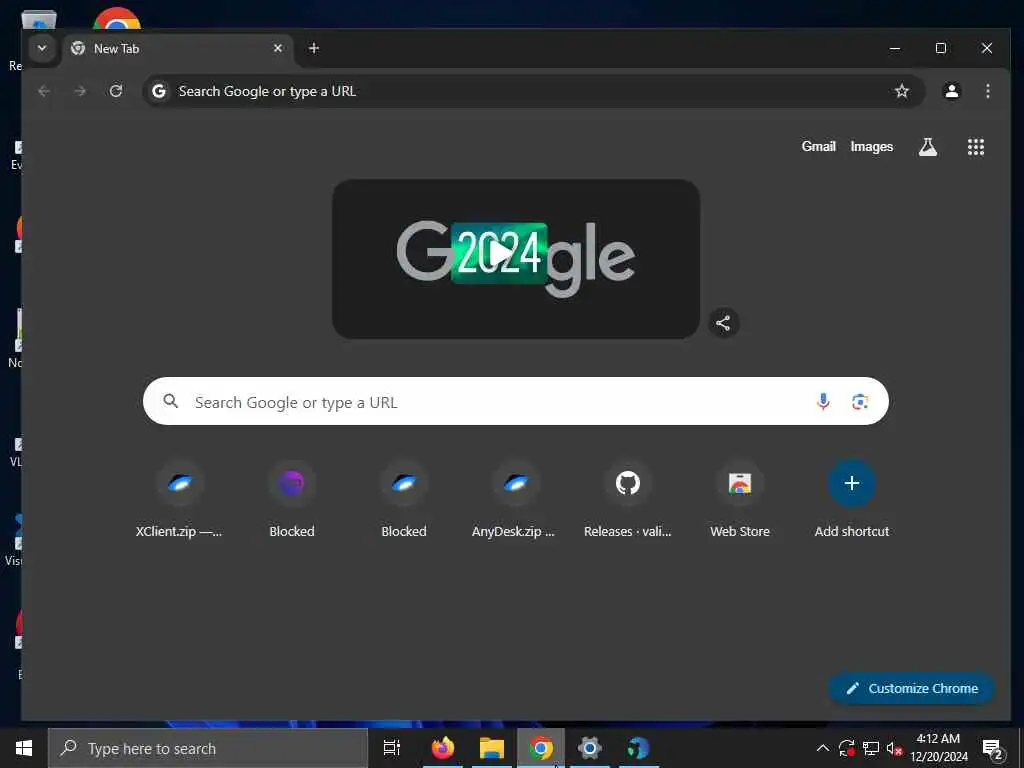Start voice search with microphone

pos(823,402)
